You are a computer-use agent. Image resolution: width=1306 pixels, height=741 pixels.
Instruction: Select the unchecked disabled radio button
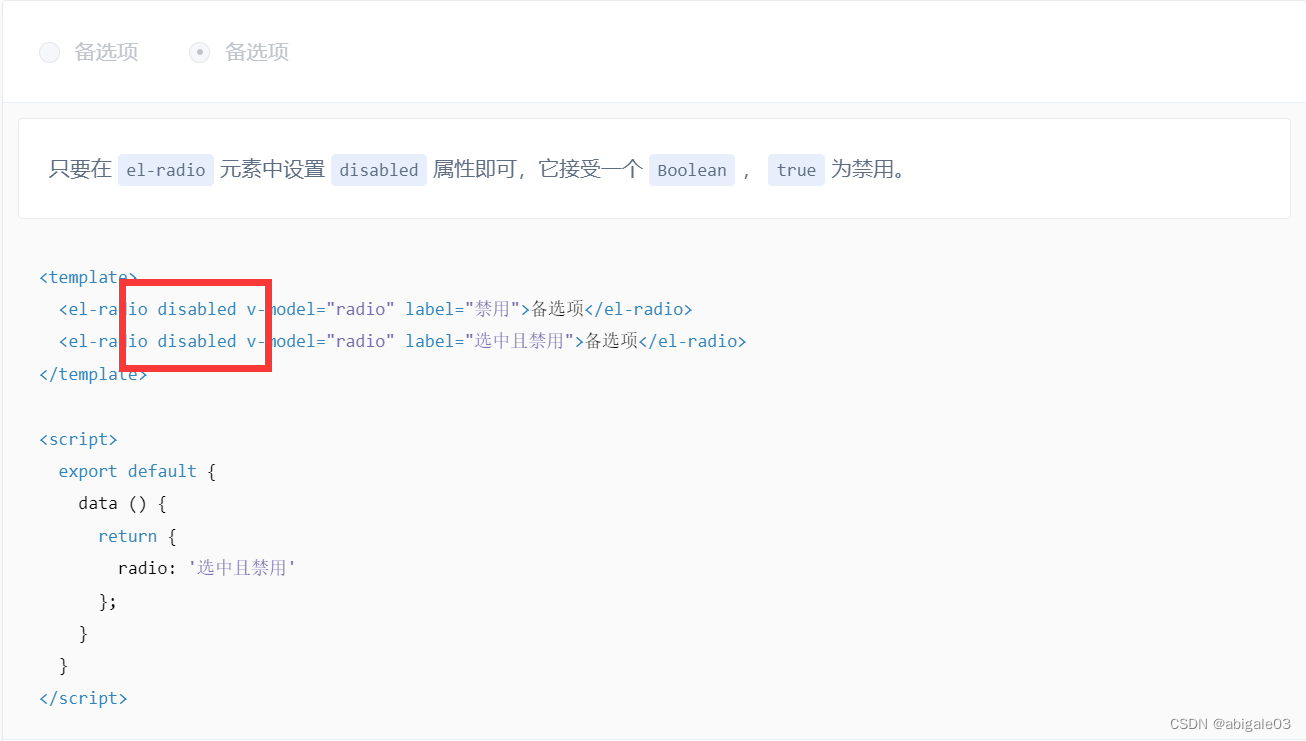tap(49, 53)
